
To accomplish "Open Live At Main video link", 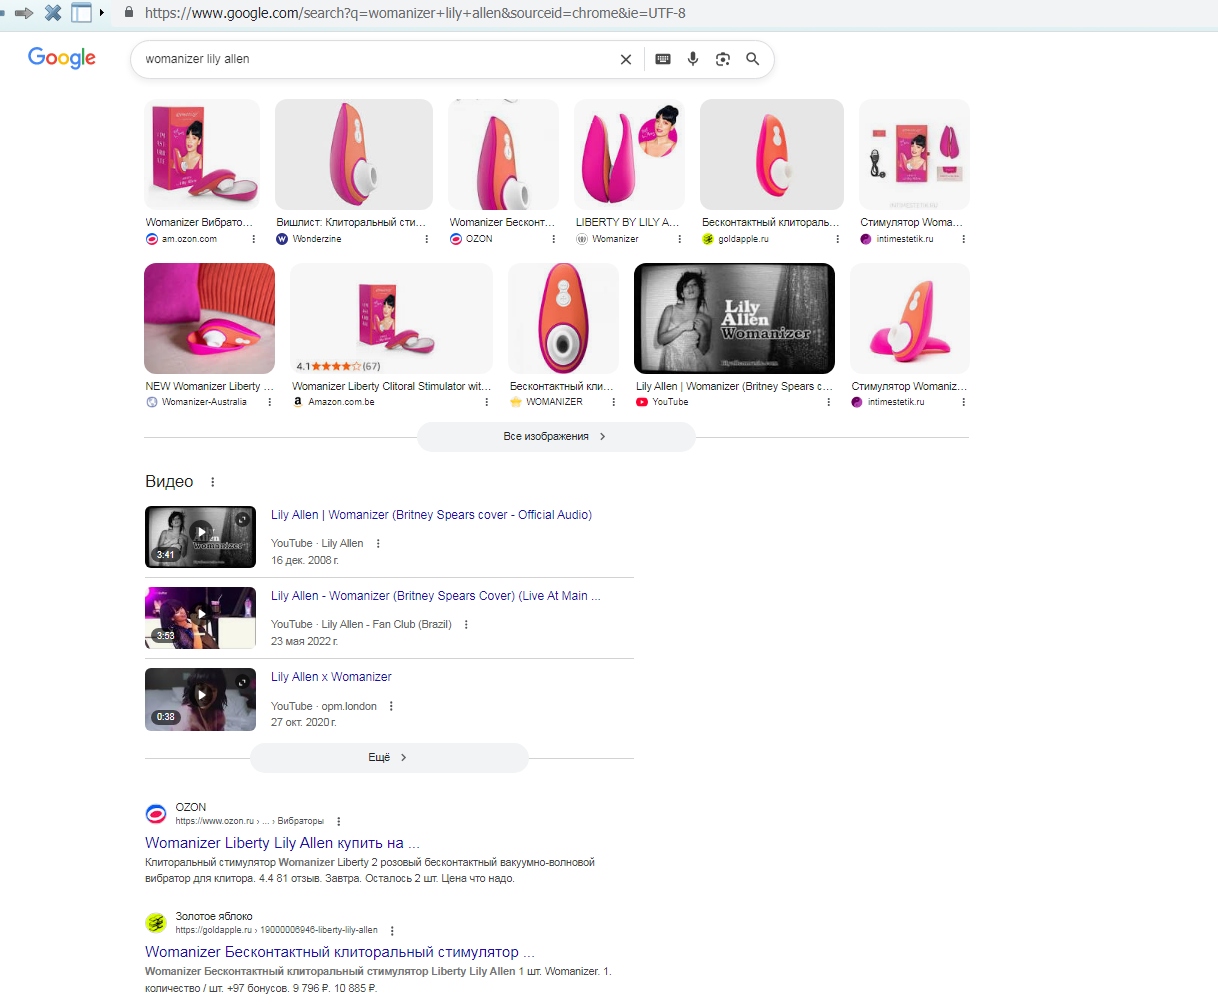I will click(x=436, y=596).
